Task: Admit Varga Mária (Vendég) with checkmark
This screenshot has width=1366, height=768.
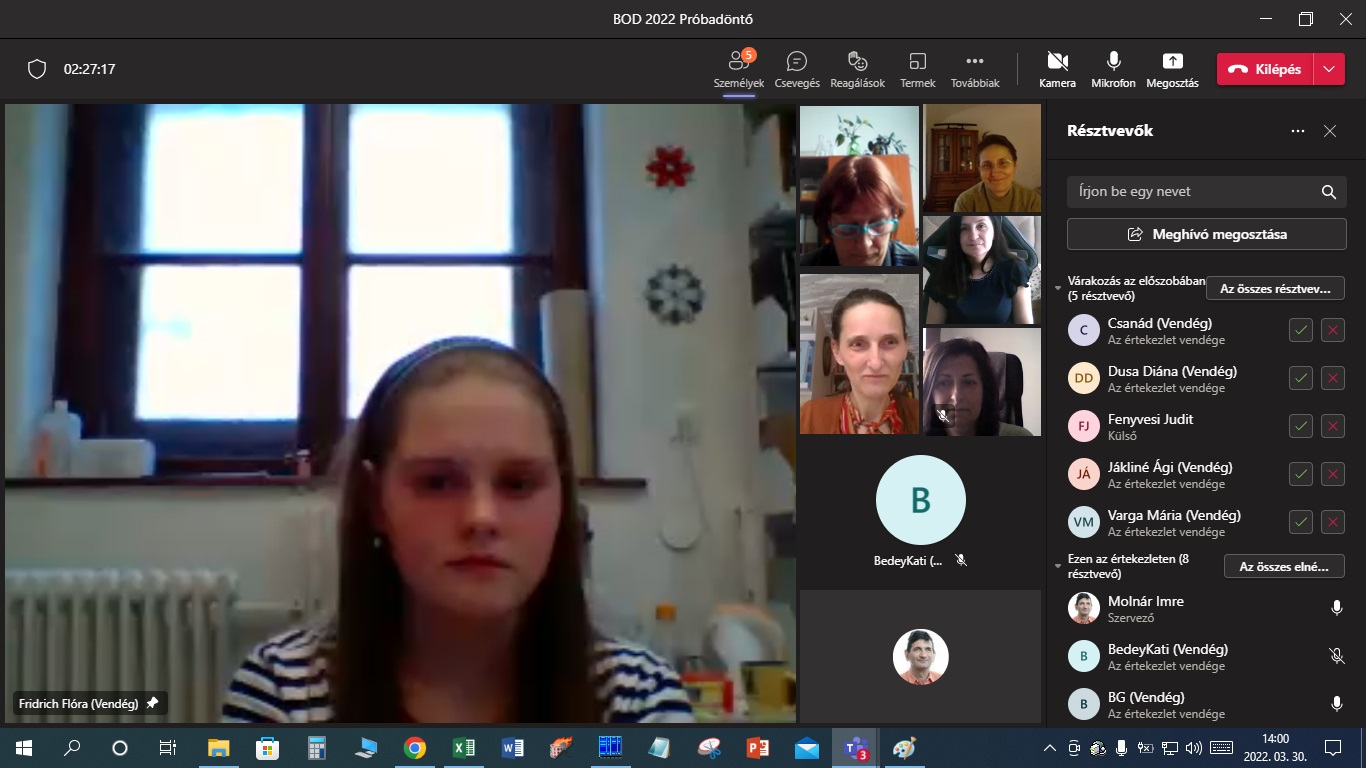Action: tap(1301, 522)
